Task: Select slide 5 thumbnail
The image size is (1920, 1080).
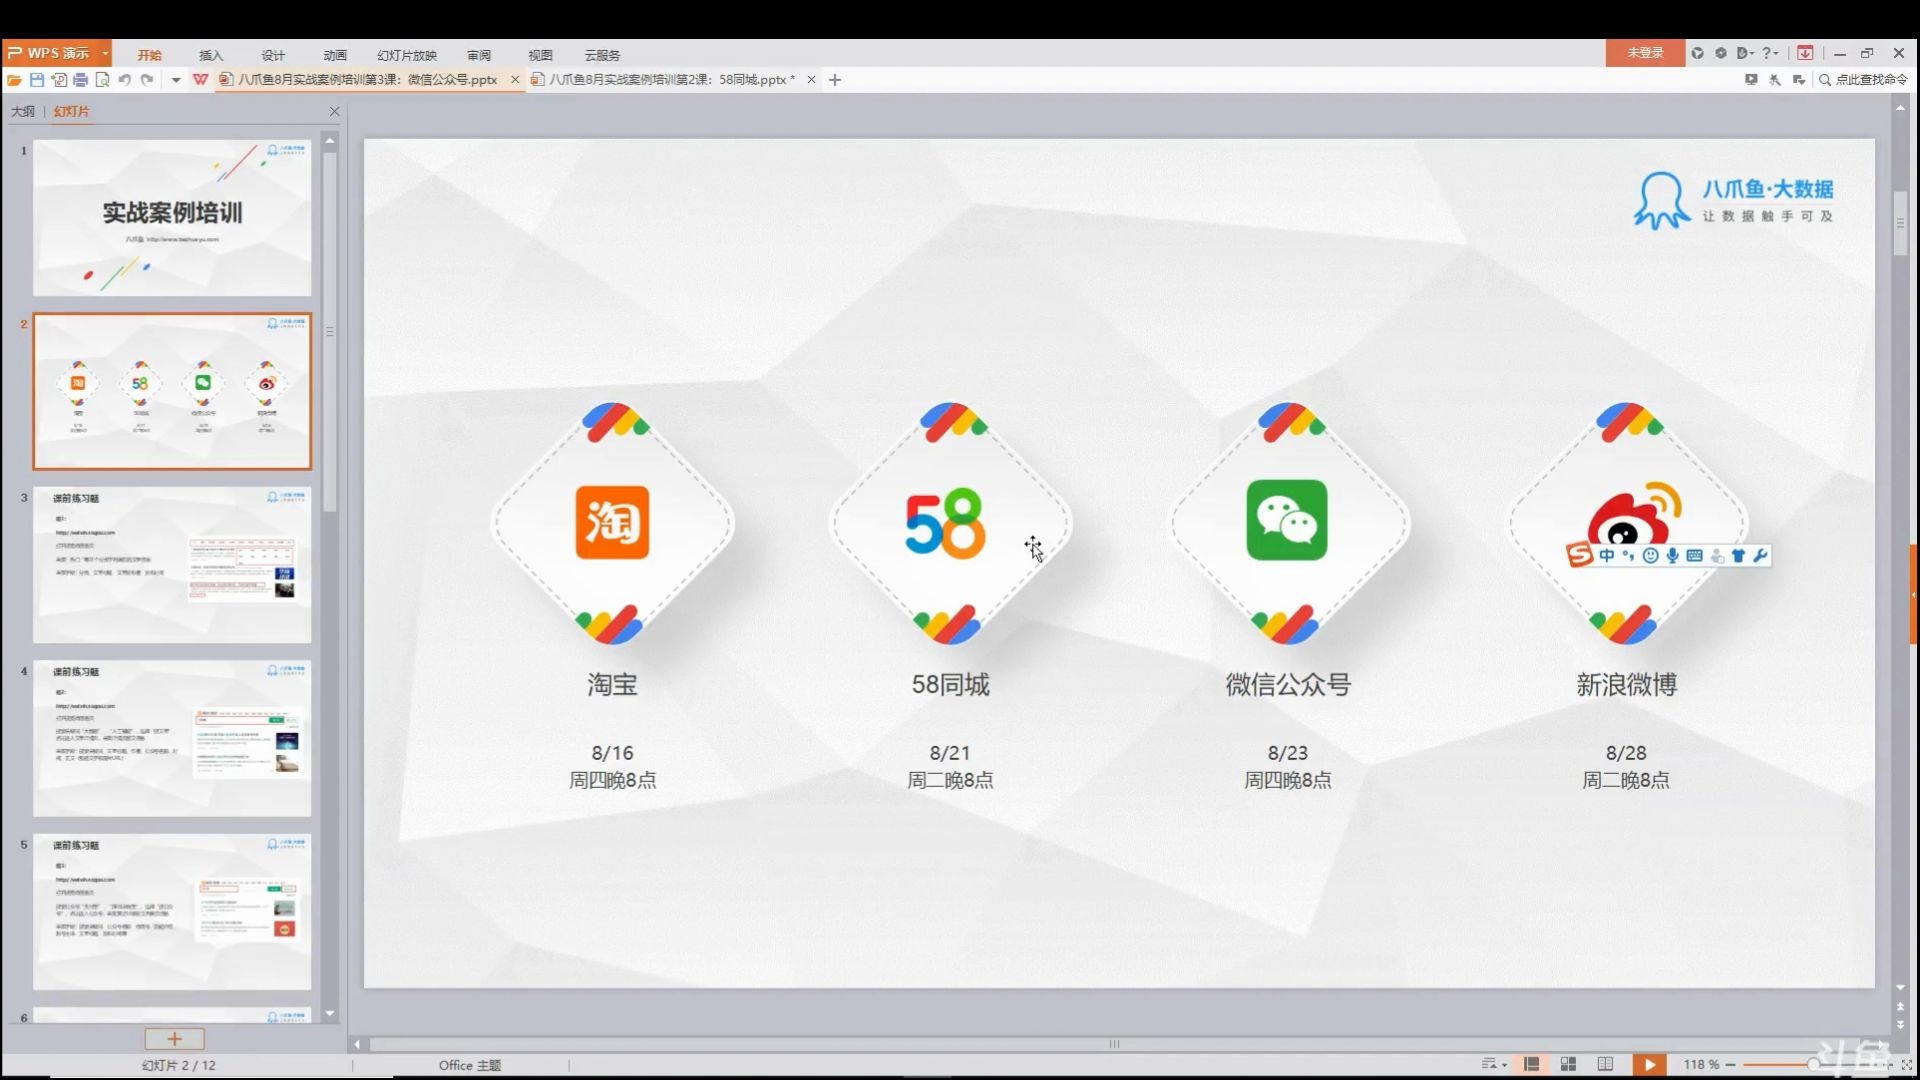Action: click(172, 912)
